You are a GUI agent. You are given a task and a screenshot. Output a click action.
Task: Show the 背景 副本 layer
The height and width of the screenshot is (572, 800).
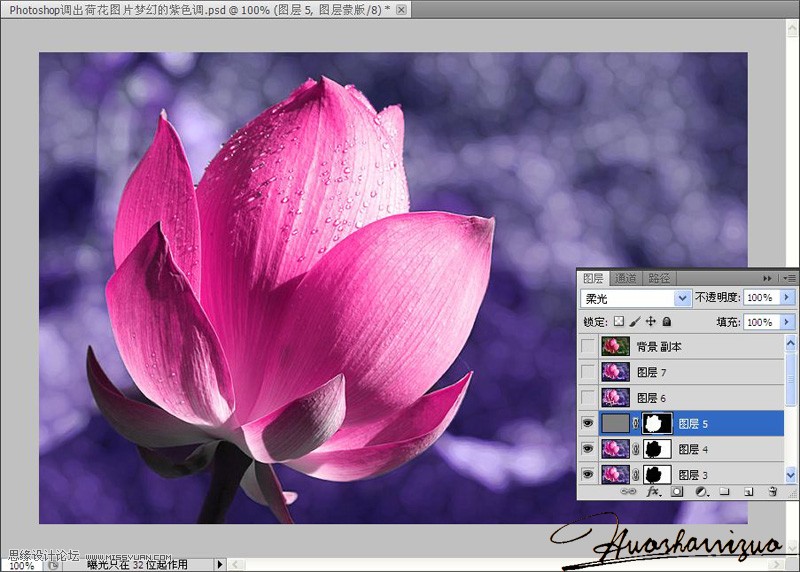(x=588, y=346)
